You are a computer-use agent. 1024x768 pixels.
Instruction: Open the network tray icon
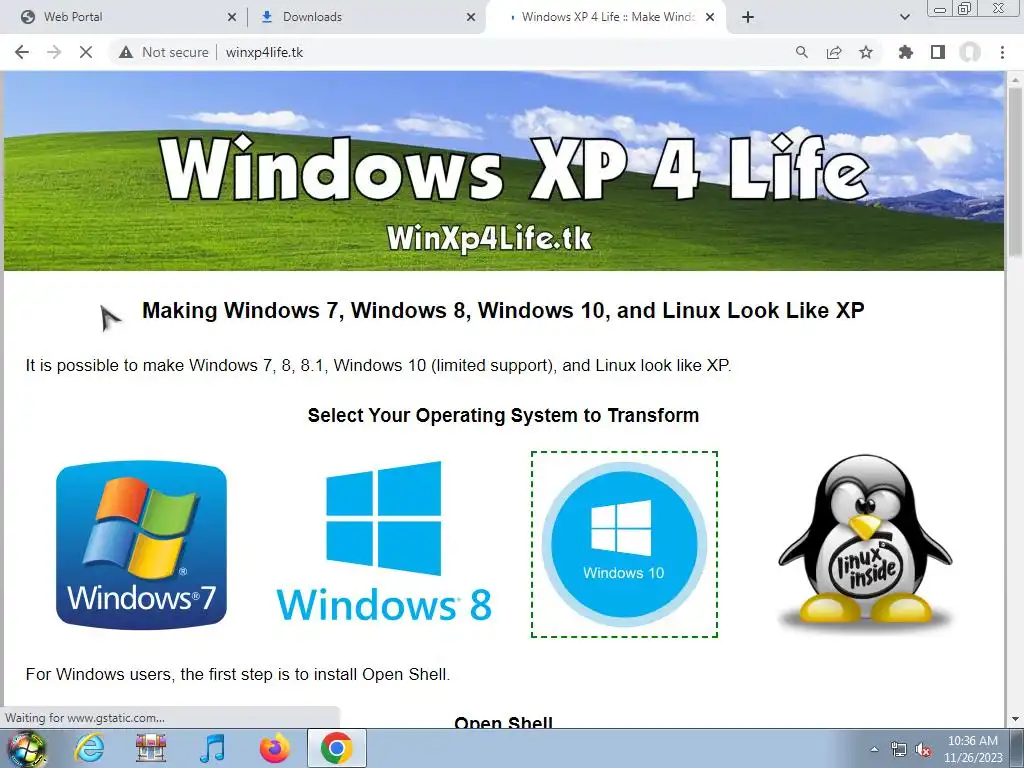[899, 749]
